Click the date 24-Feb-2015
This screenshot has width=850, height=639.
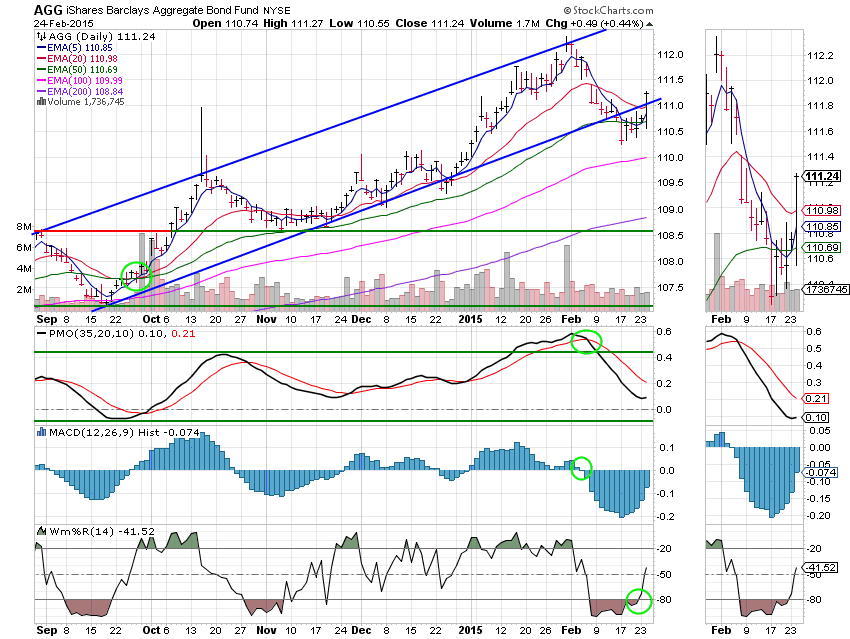[63, 23]
